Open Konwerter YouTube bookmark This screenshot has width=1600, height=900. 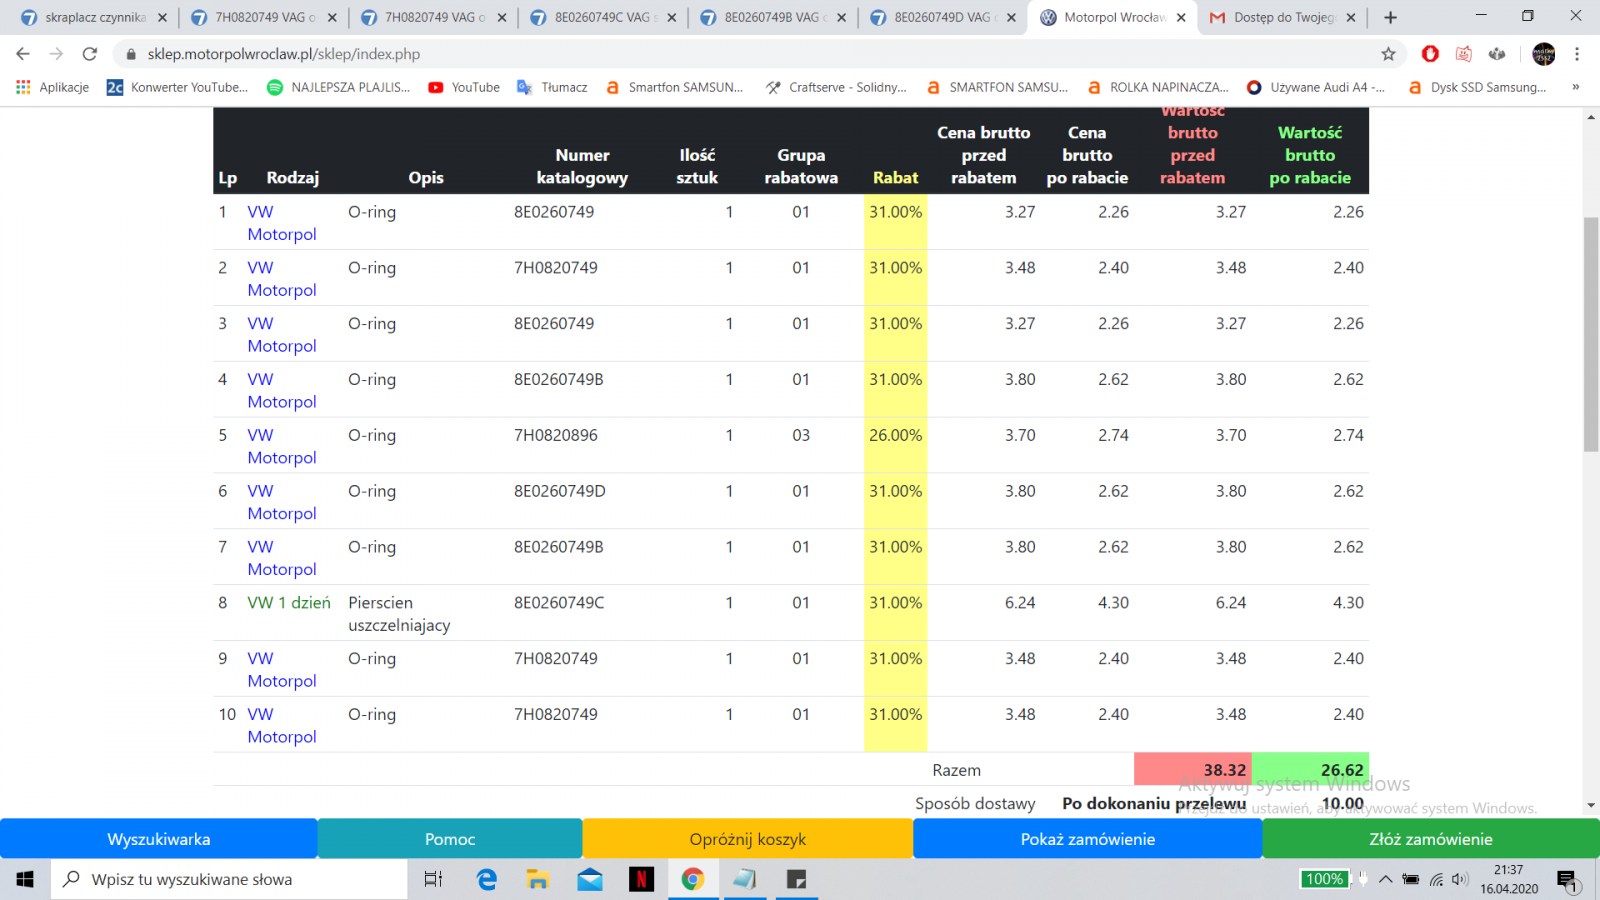click(x=177, y=87)
